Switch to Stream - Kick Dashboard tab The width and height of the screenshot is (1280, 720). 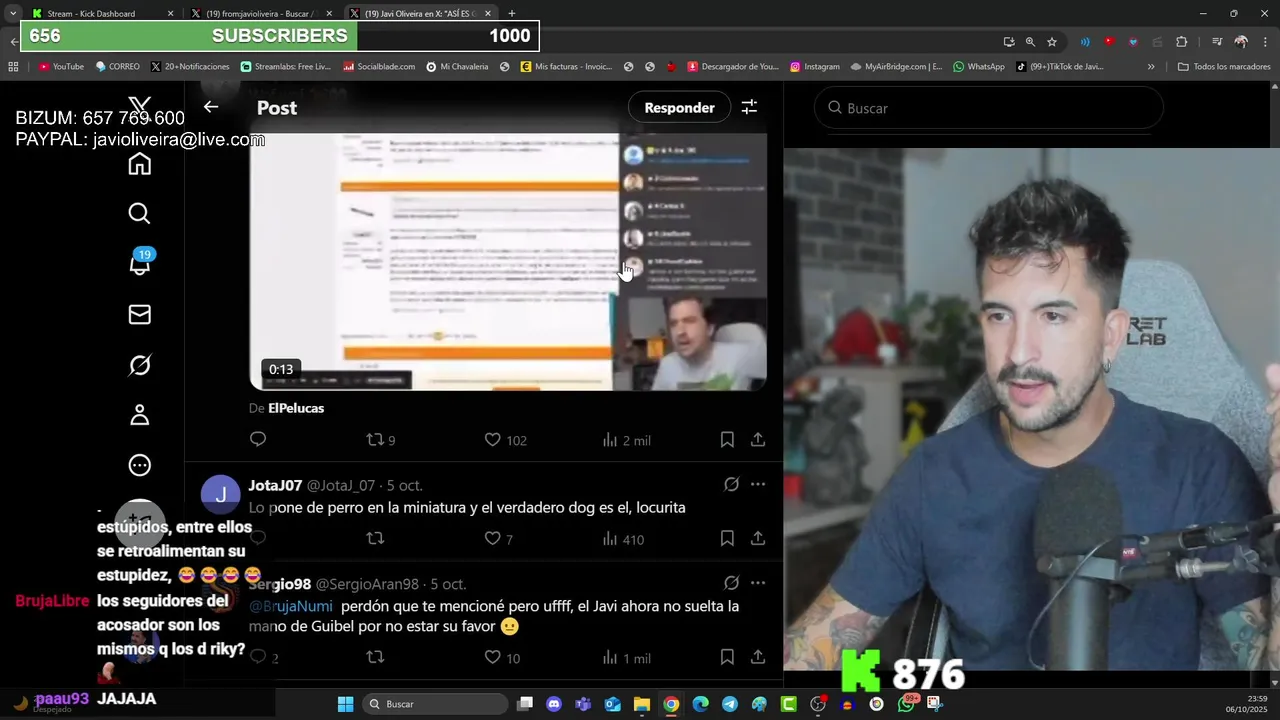pyautogui.click(x=100, y=14)
